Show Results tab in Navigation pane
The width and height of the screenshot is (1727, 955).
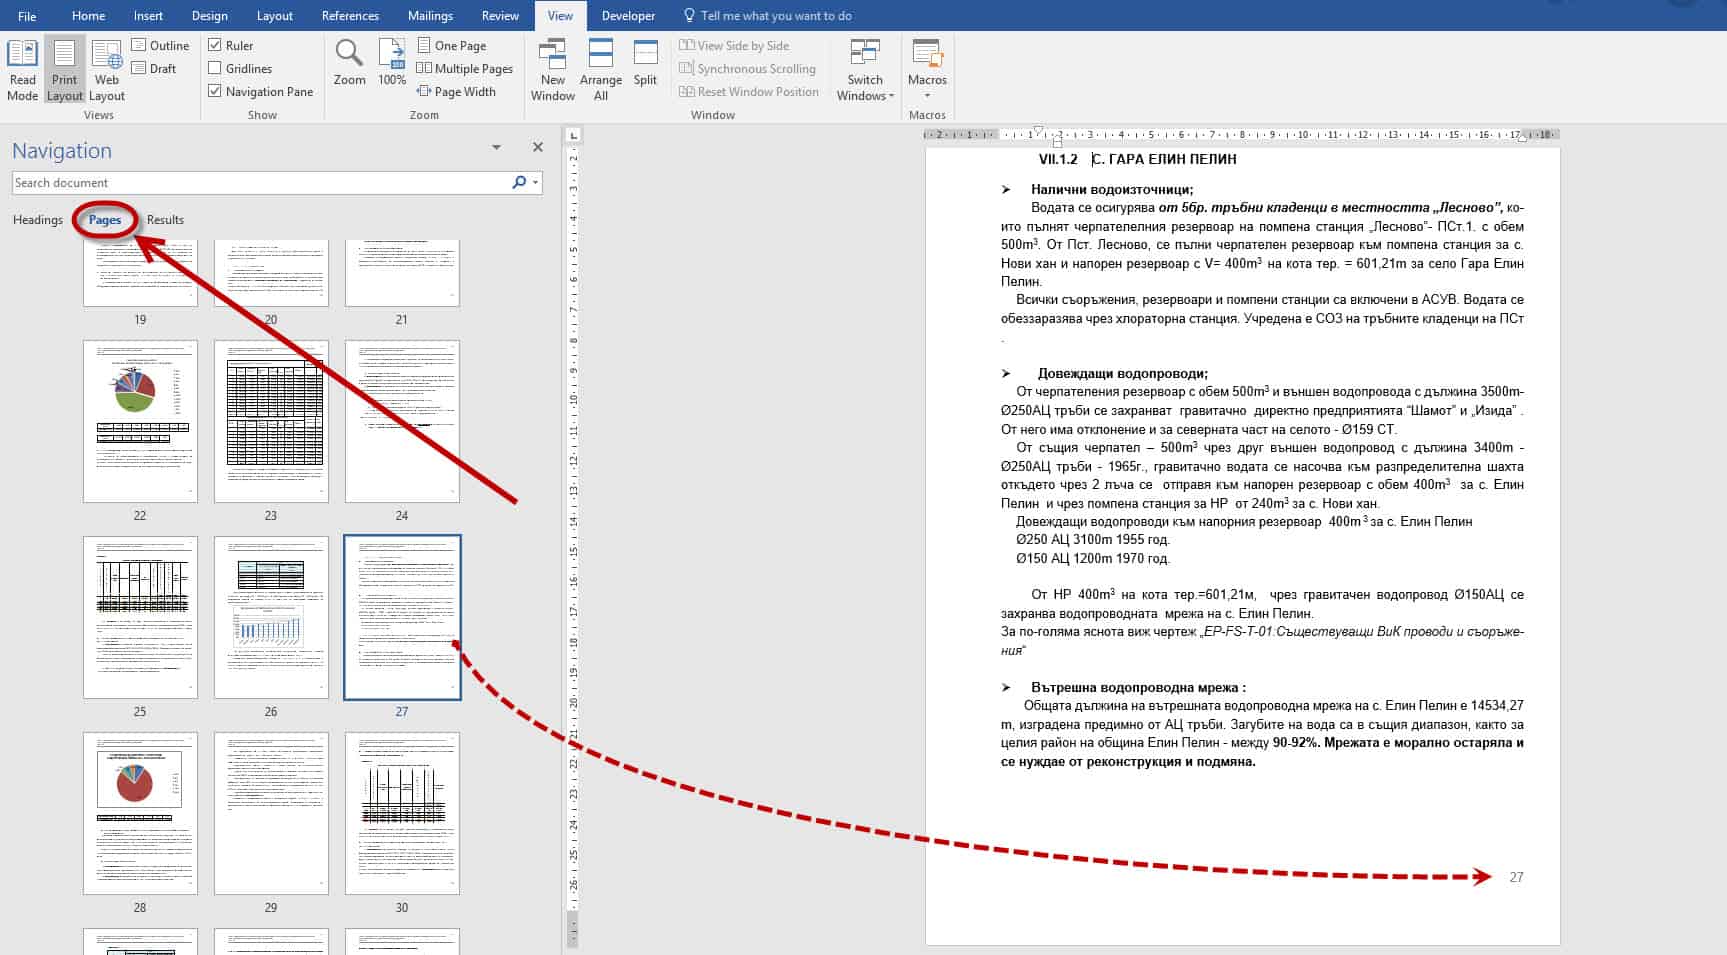165,219
